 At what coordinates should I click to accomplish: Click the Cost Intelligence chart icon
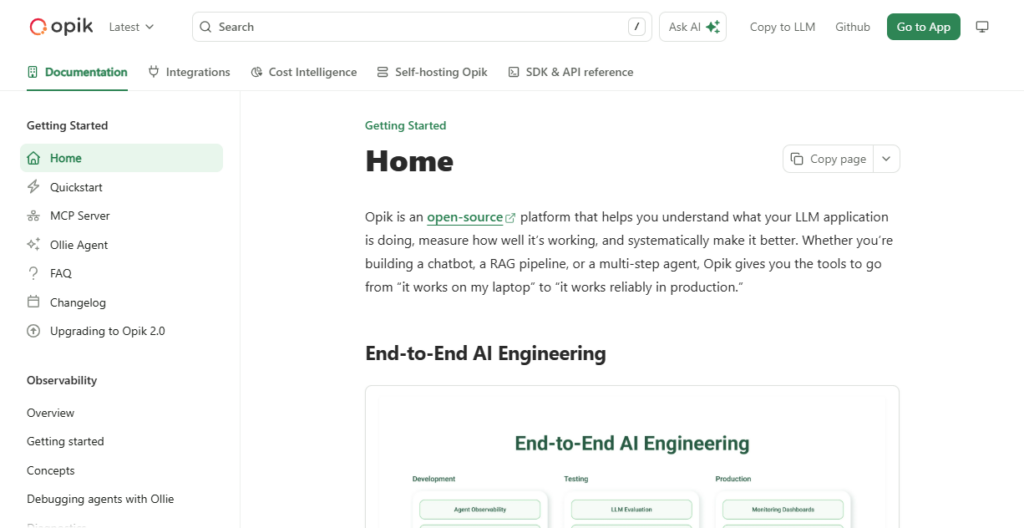coord(257,72)
